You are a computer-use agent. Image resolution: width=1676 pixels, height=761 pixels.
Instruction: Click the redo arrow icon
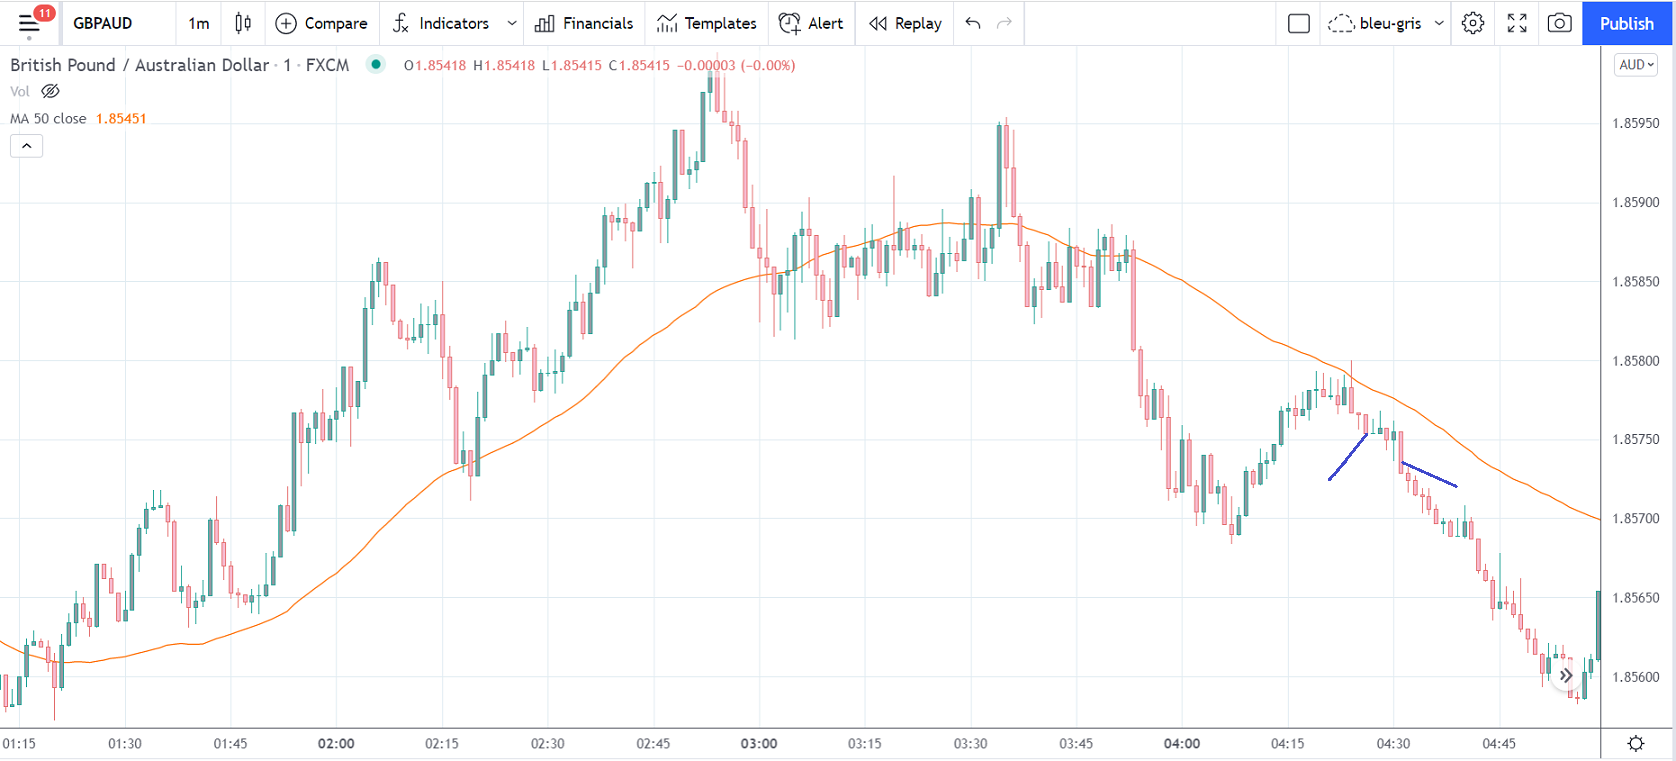(1005, 23)
